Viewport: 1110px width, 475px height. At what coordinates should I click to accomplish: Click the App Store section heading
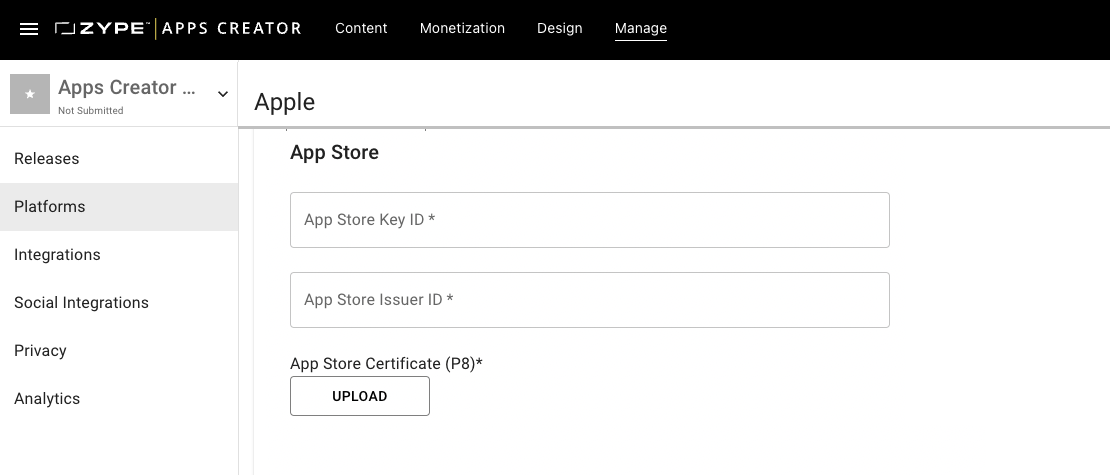(x=334, y=152)
